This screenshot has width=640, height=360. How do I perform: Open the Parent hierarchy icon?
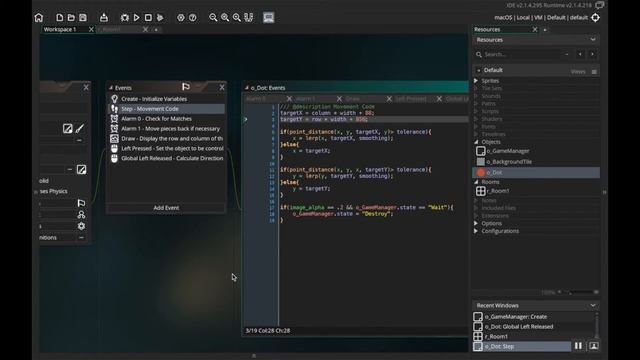tap(81, 214)
